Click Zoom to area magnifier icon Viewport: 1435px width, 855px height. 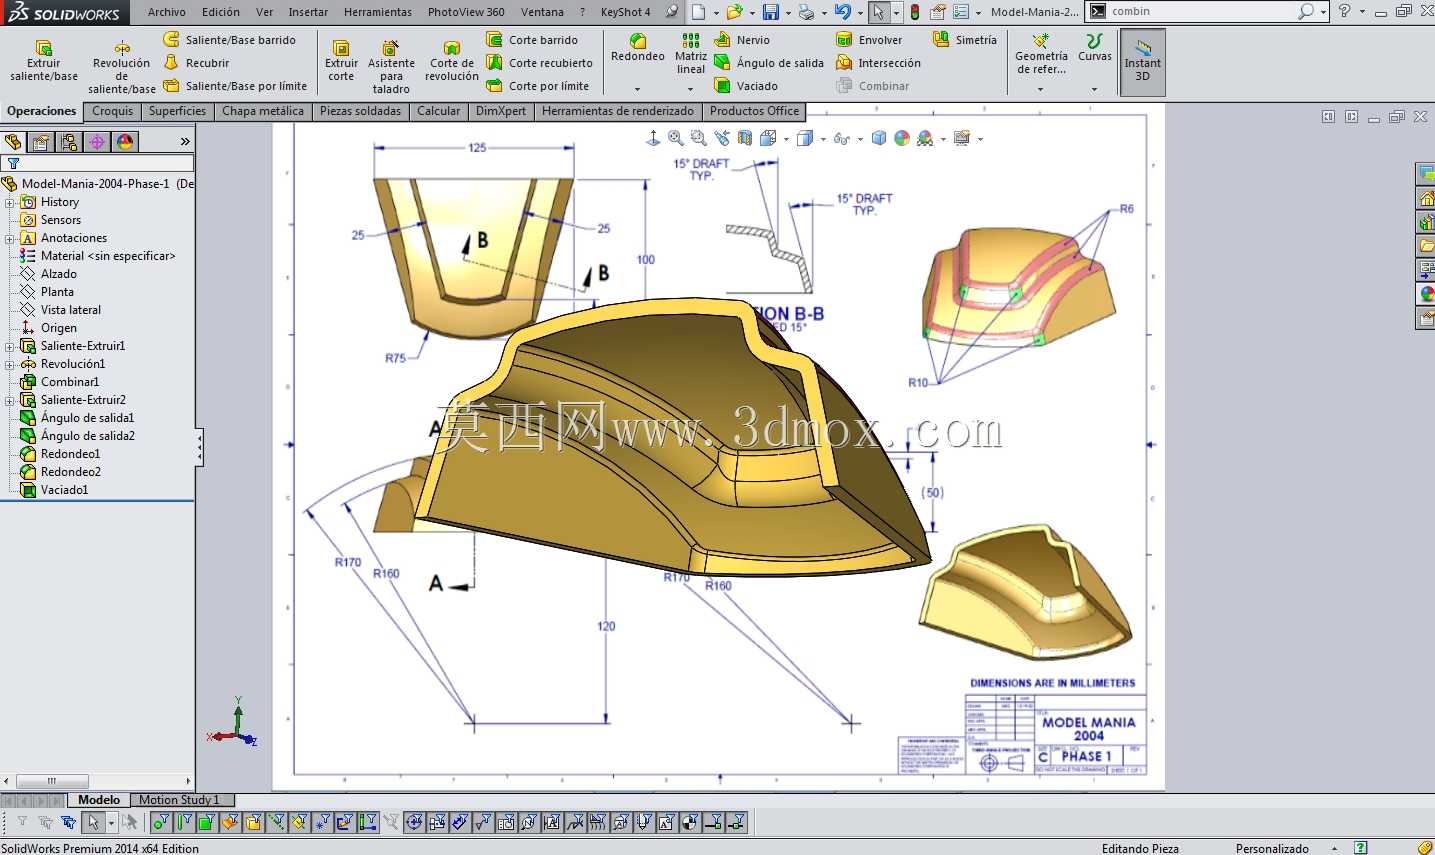[x=699, y=139]
